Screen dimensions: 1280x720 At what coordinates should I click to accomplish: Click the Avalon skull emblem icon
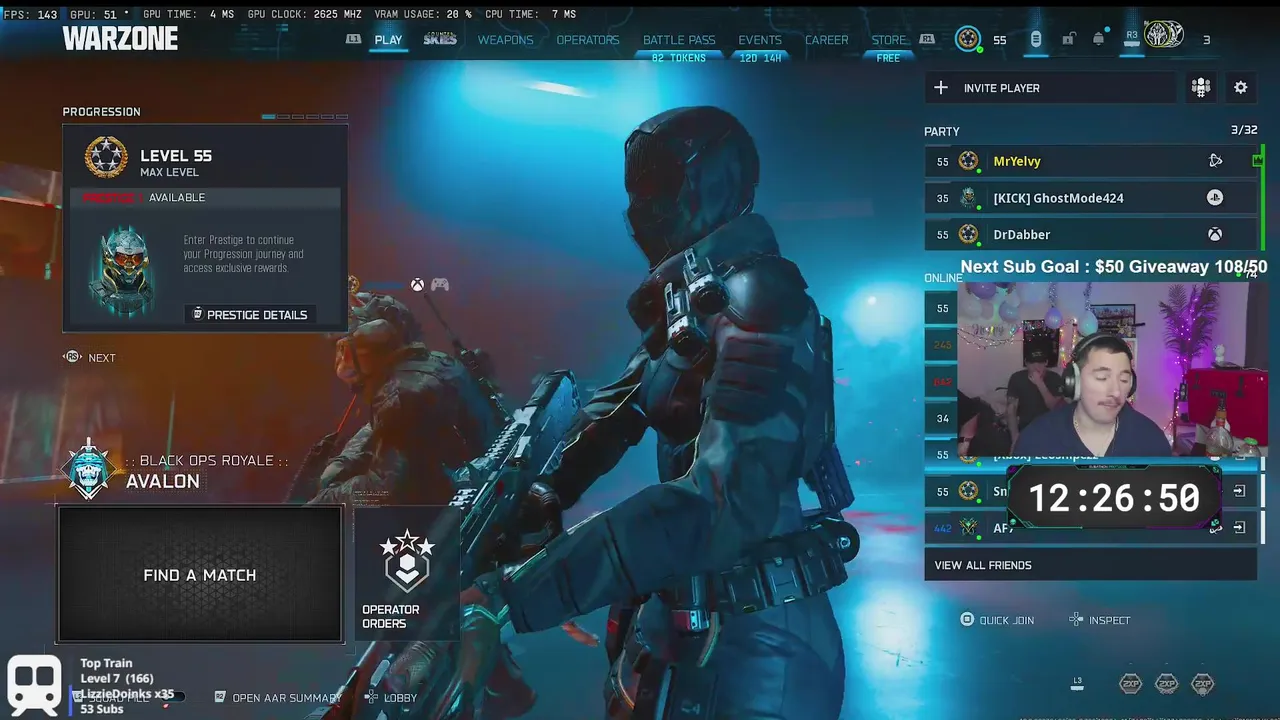coord(89,469)
